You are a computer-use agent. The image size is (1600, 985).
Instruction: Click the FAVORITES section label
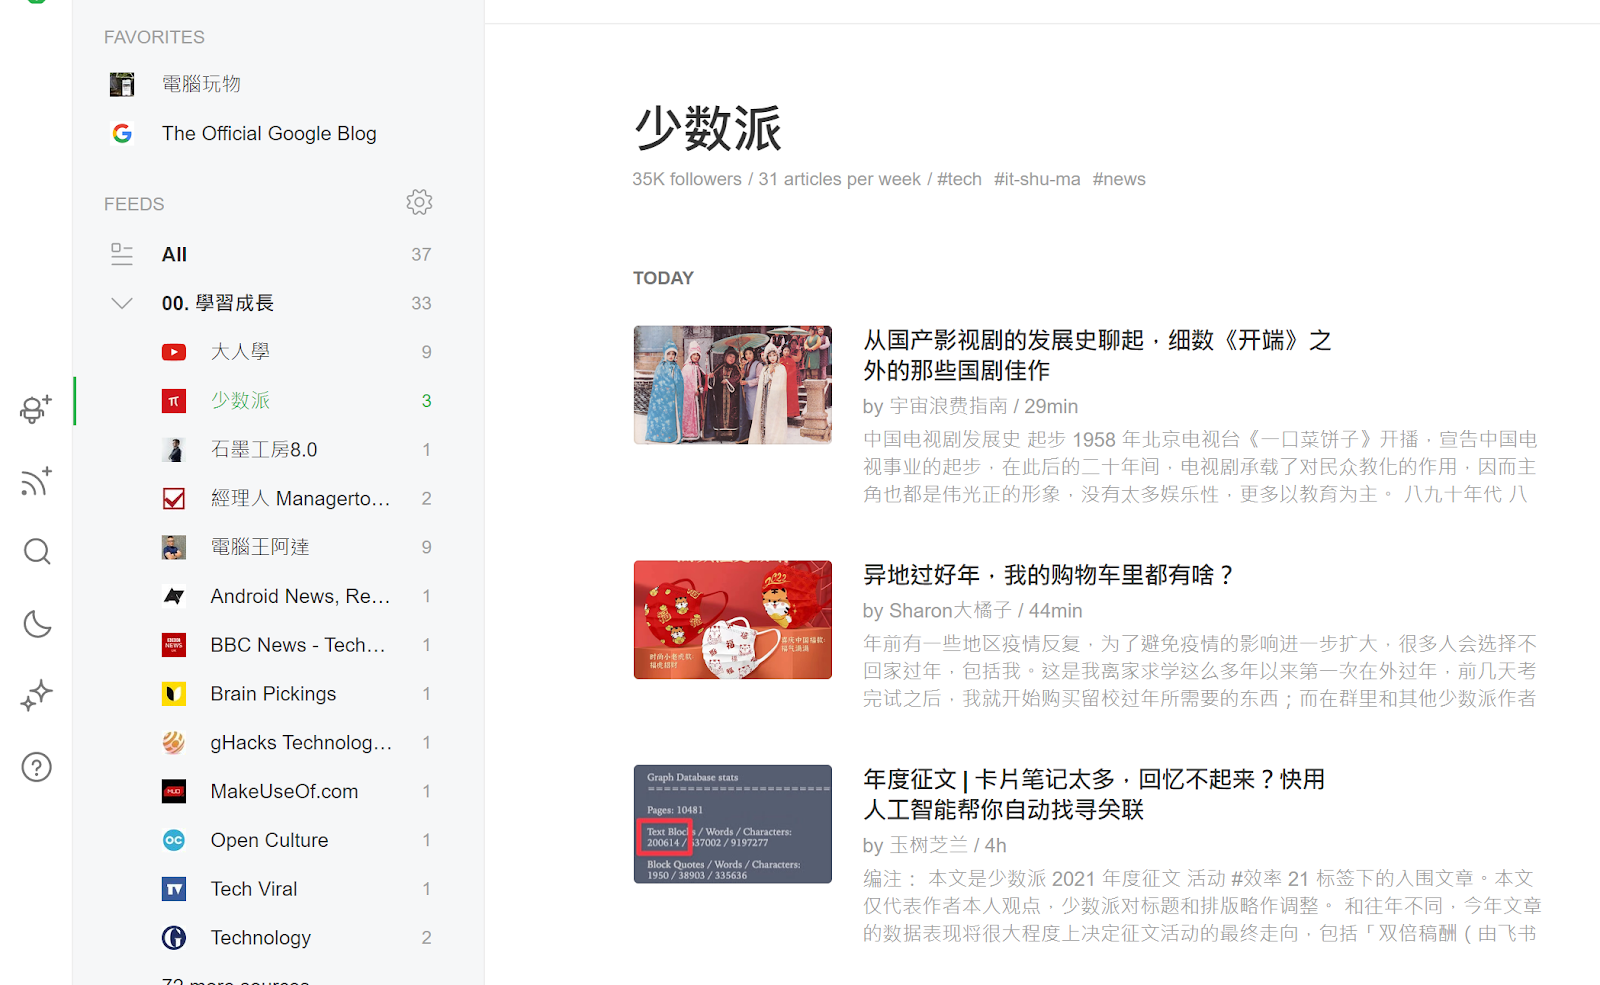tap(154, 37)
